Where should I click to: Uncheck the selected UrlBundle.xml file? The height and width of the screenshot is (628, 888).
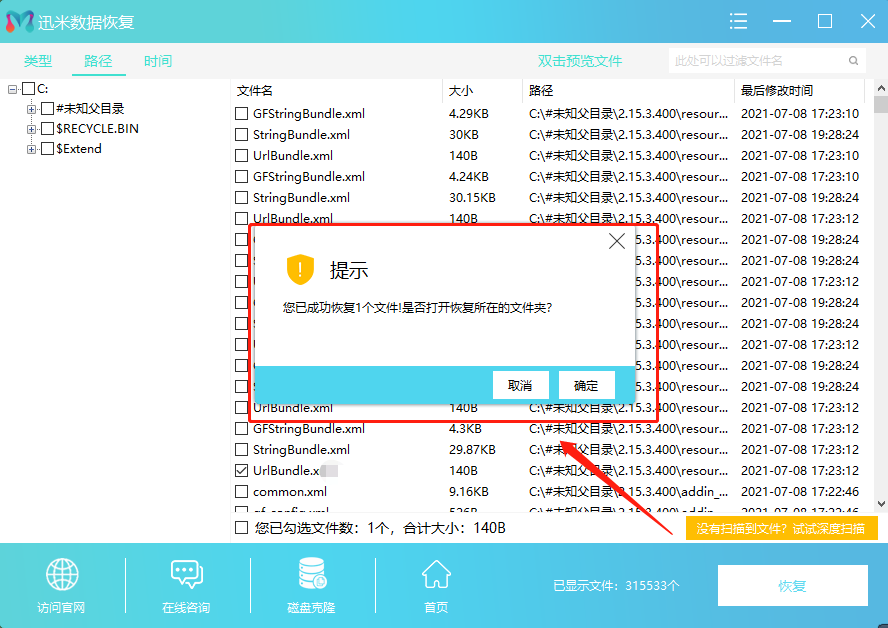point(241,470)
